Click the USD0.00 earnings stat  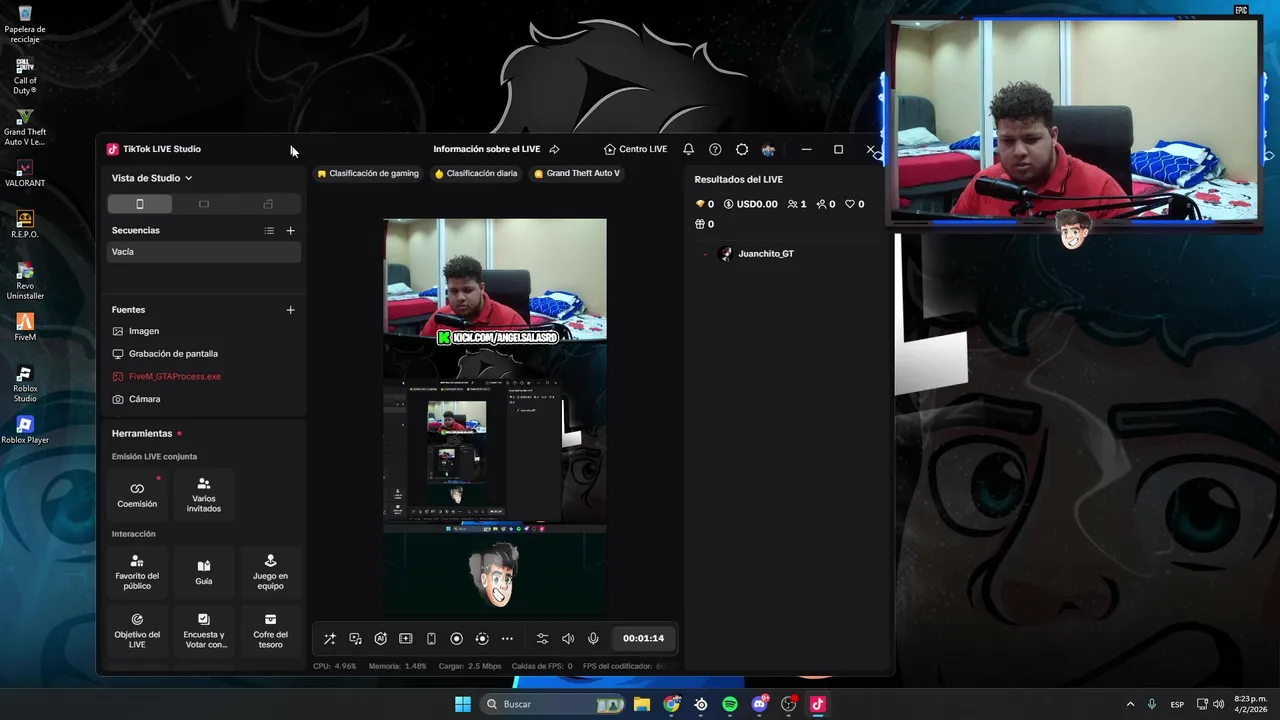[x=750, y=204]
